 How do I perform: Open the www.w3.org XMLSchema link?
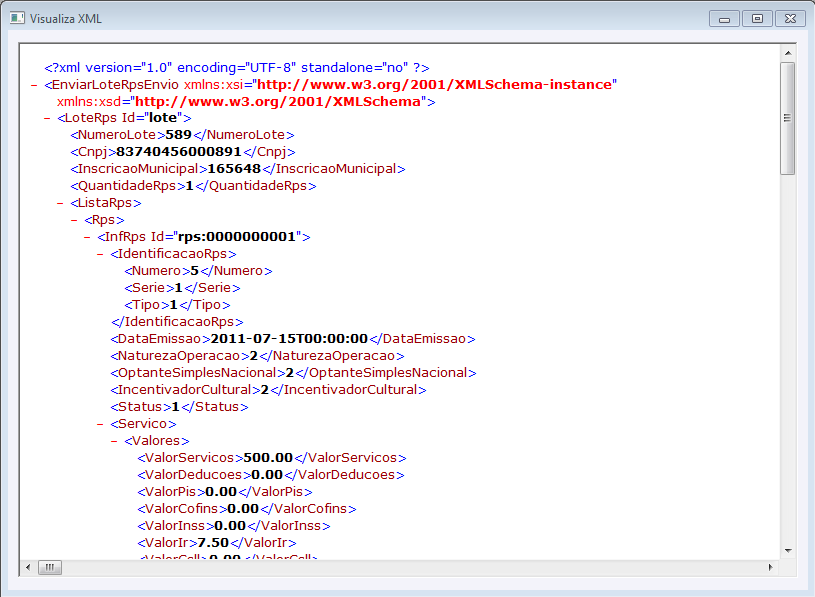[x=279, y=101]
